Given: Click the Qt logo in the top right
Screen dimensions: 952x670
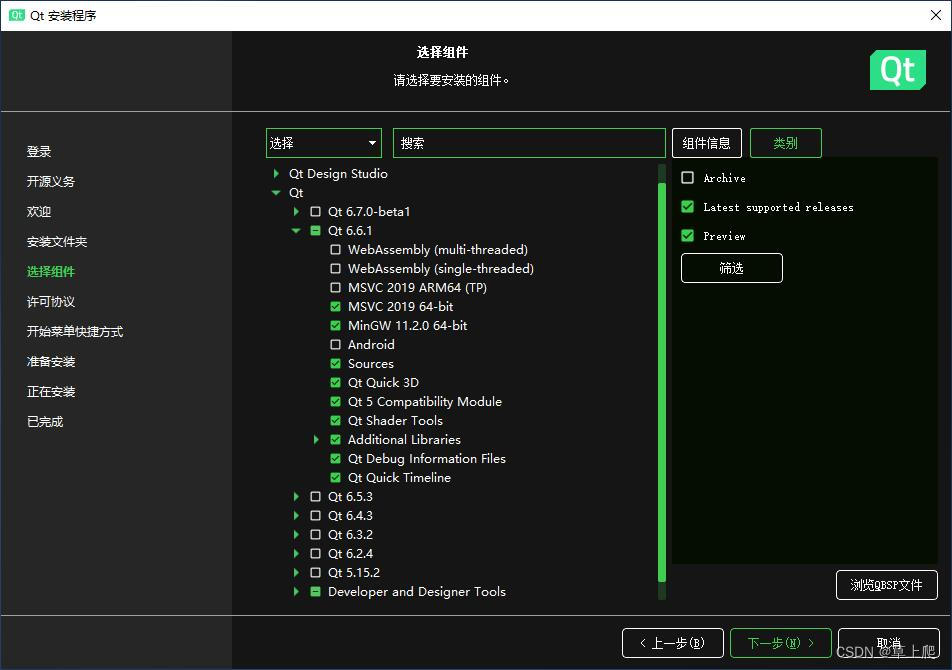Looking at the screenshot, I should (x=897, y=70).
